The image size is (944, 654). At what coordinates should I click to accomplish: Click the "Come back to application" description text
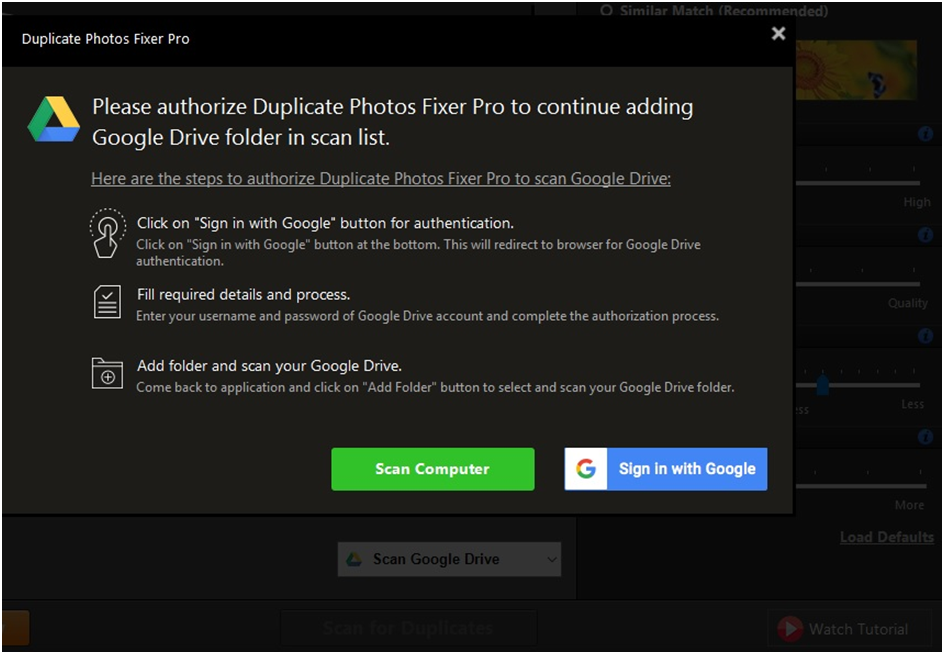435,387
